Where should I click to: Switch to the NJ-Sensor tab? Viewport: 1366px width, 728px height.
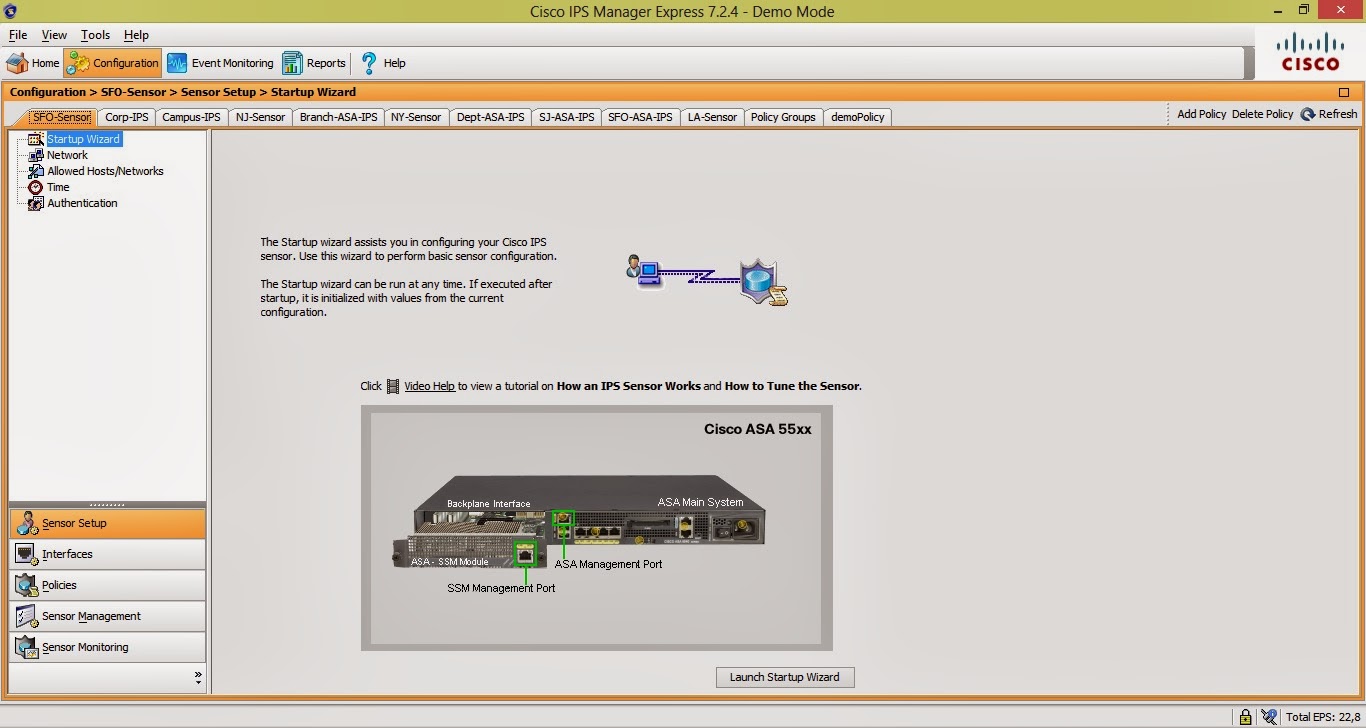coord(261,117)
